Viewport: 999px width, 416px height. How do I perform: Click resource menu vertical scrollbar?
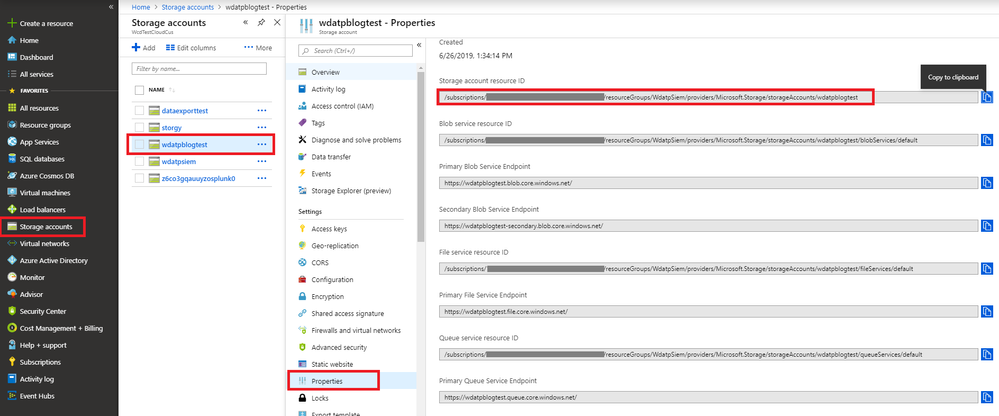(420, 156)
